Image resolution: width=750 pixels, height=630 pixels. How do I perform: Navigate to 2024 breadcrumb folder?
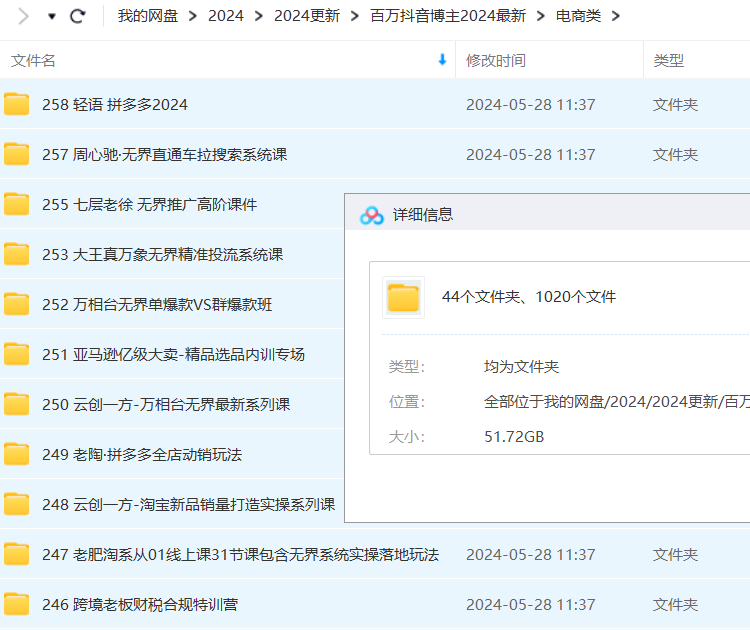[x=226, y=16]
